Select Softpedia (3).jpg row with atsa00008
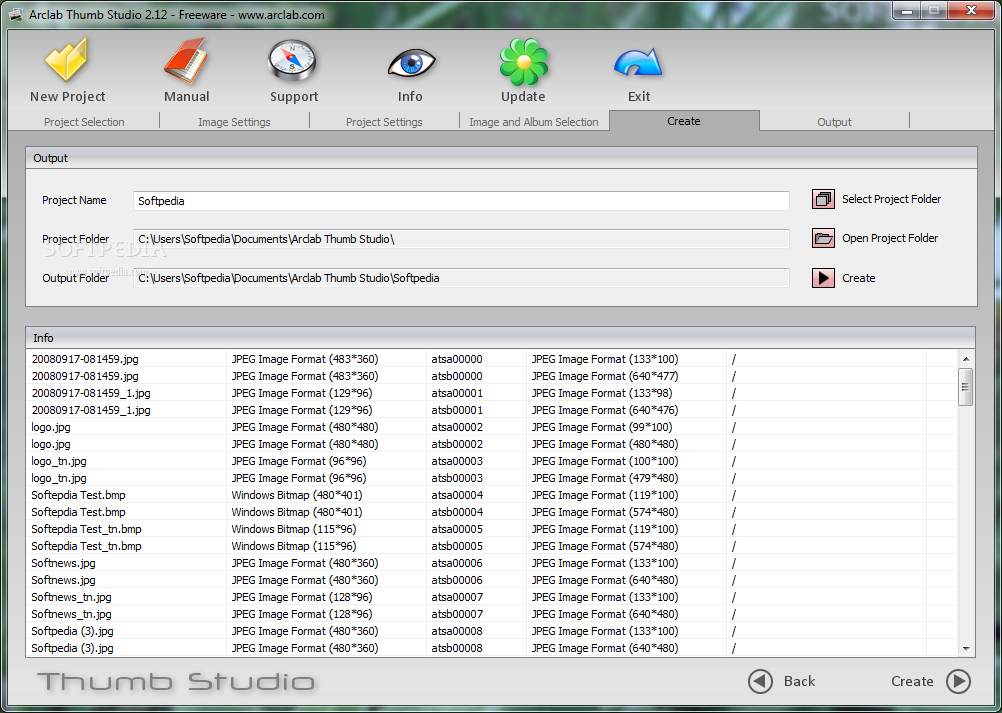 (x=492, y=631)
